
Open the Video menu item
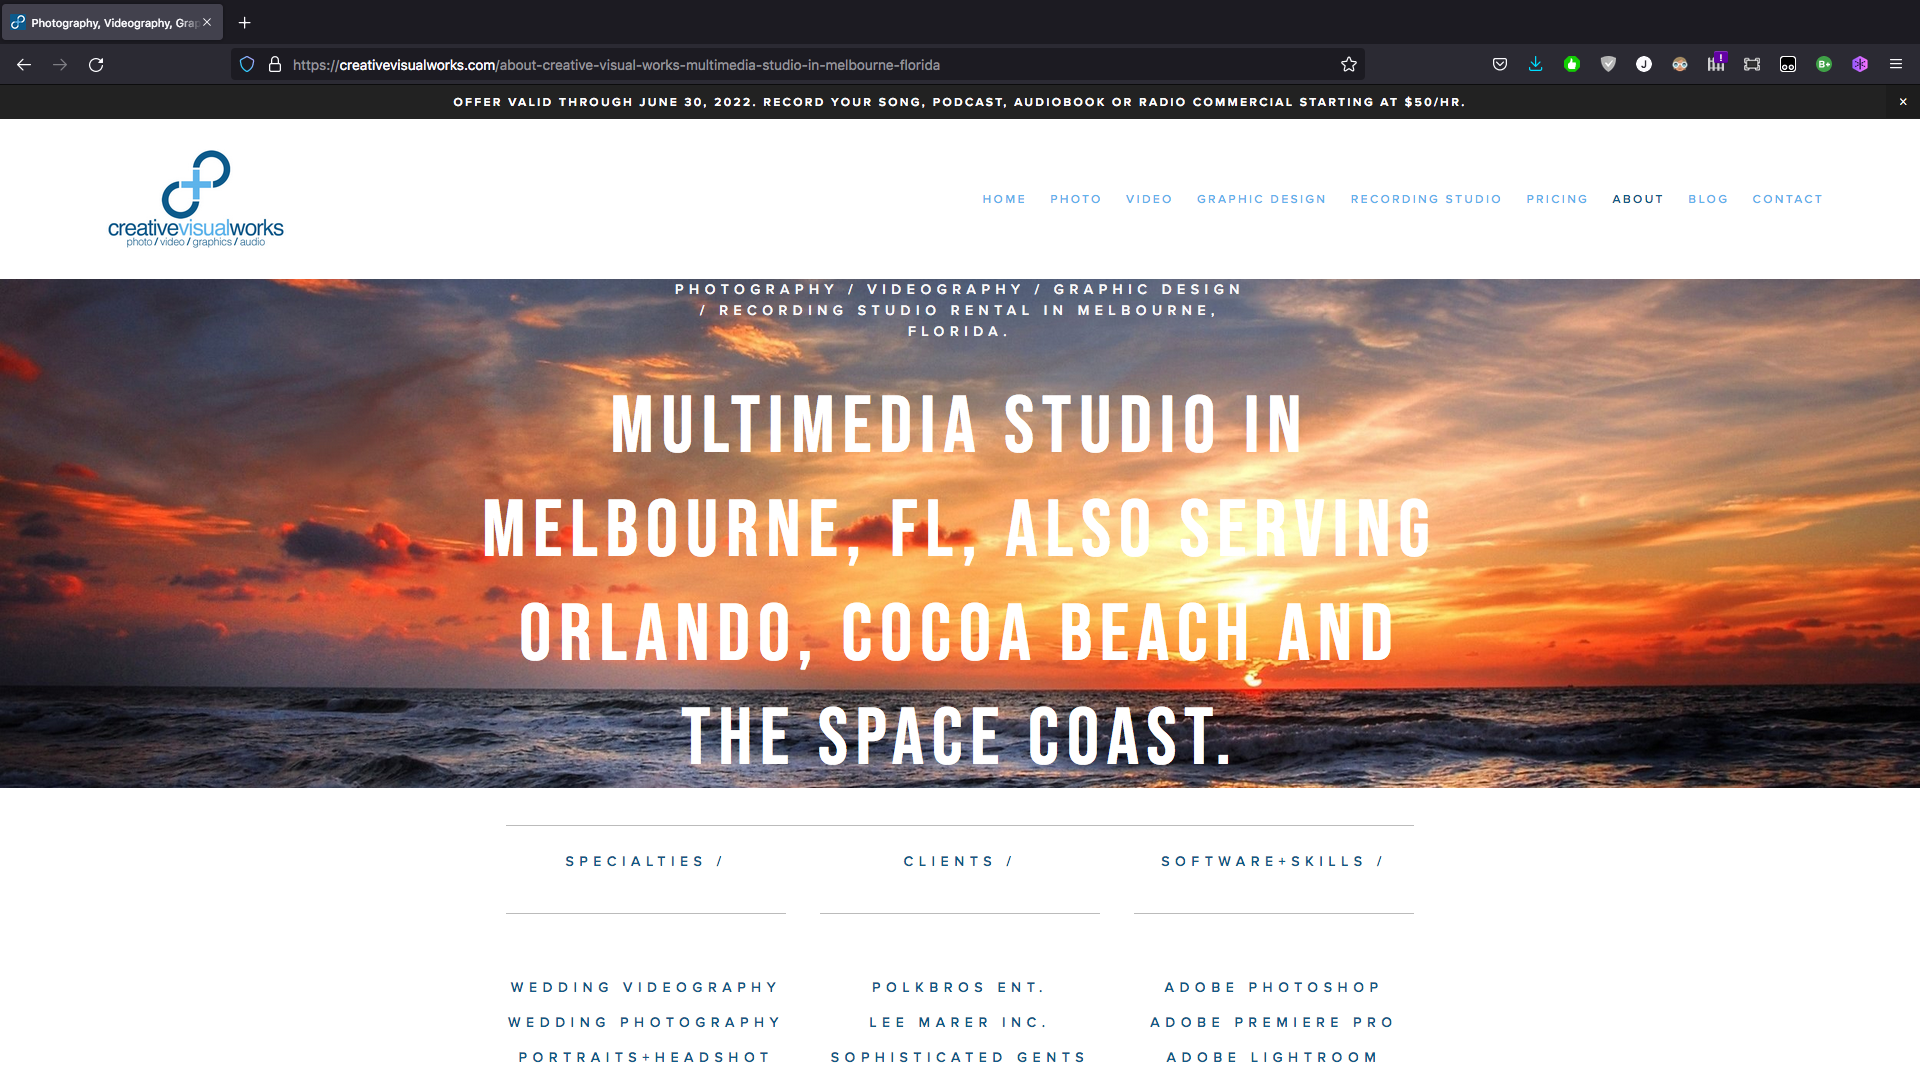pos(1149,199)
